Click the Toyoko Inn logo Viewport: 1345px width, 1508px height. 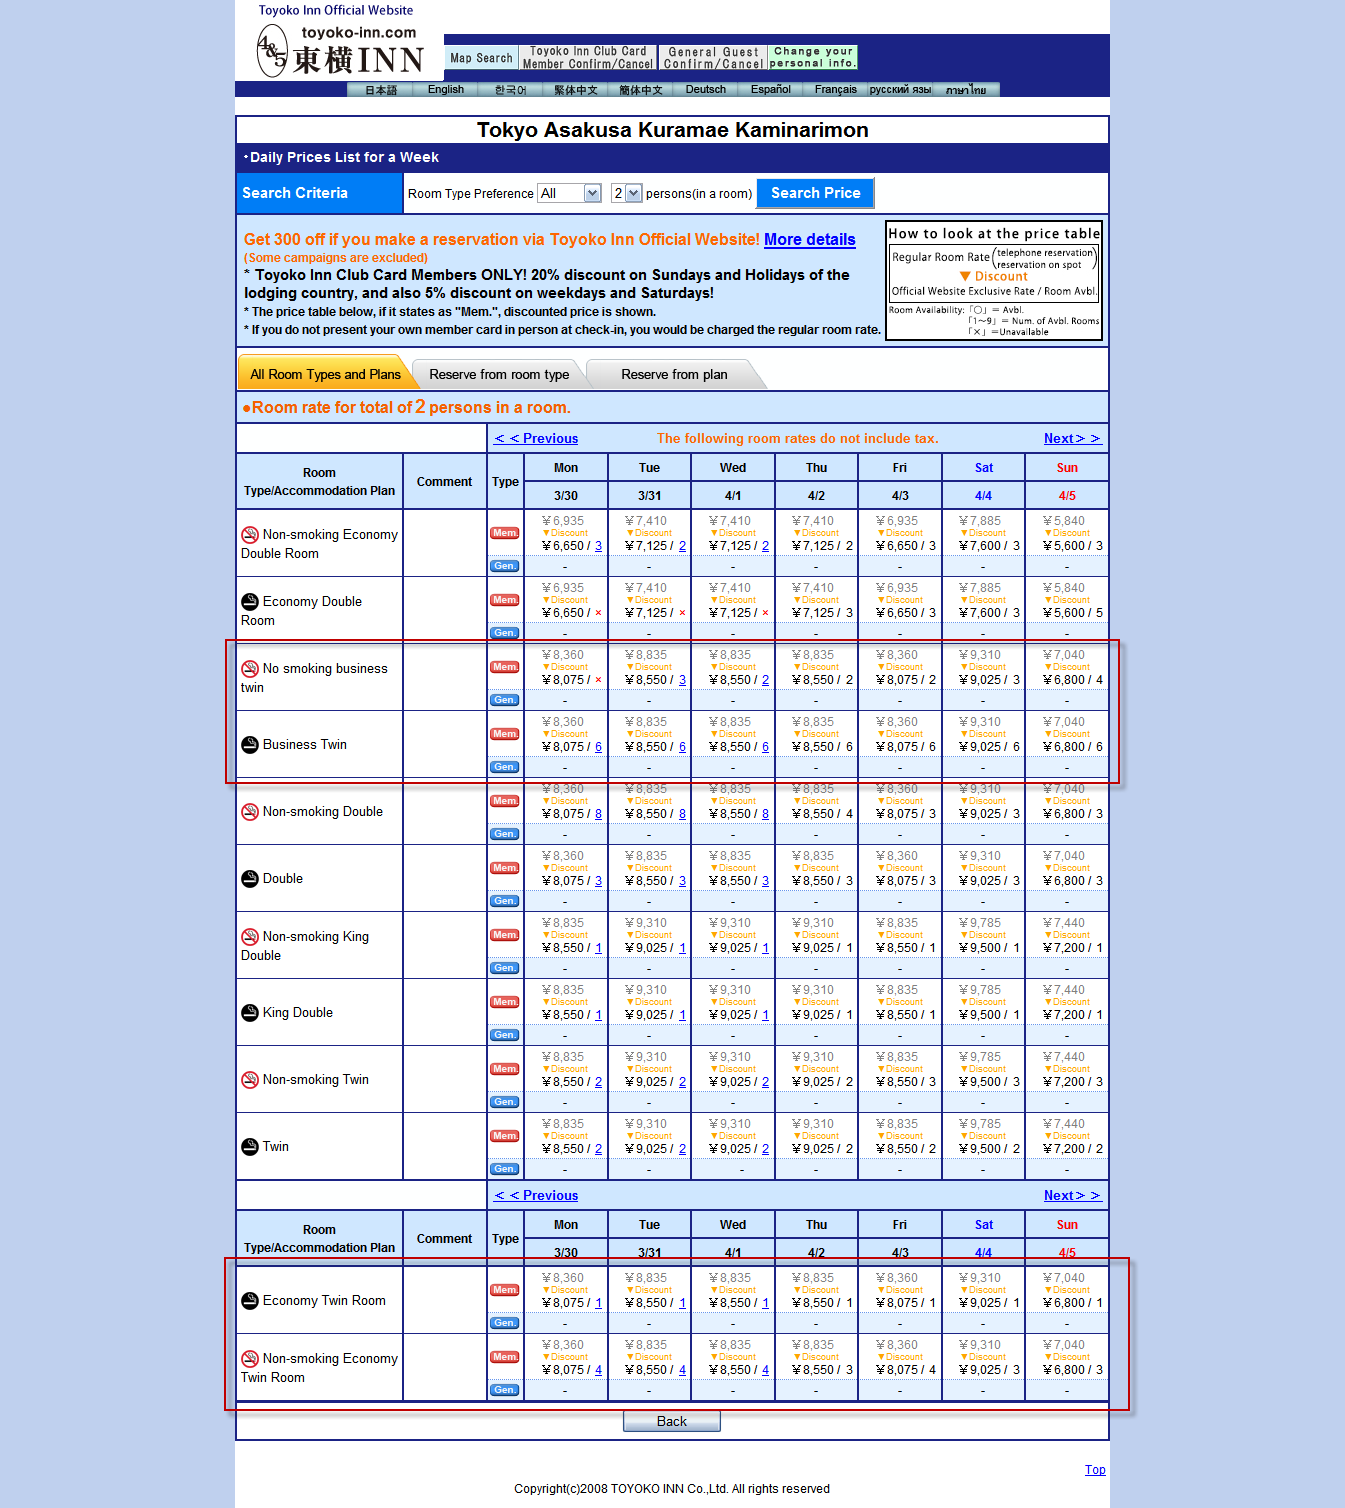[340, 51]
